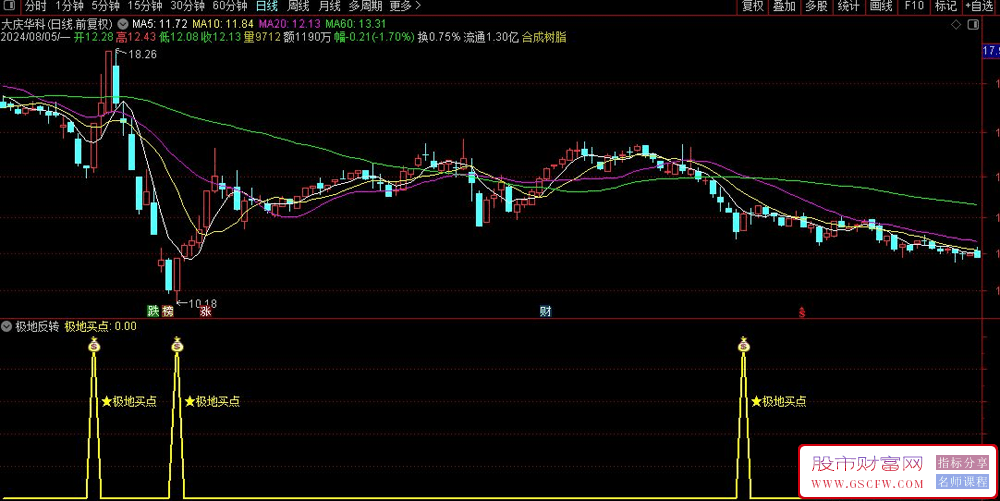Open main chart indicator dropdown arrow
This screenshot has height=501, width=1000.
123,24
